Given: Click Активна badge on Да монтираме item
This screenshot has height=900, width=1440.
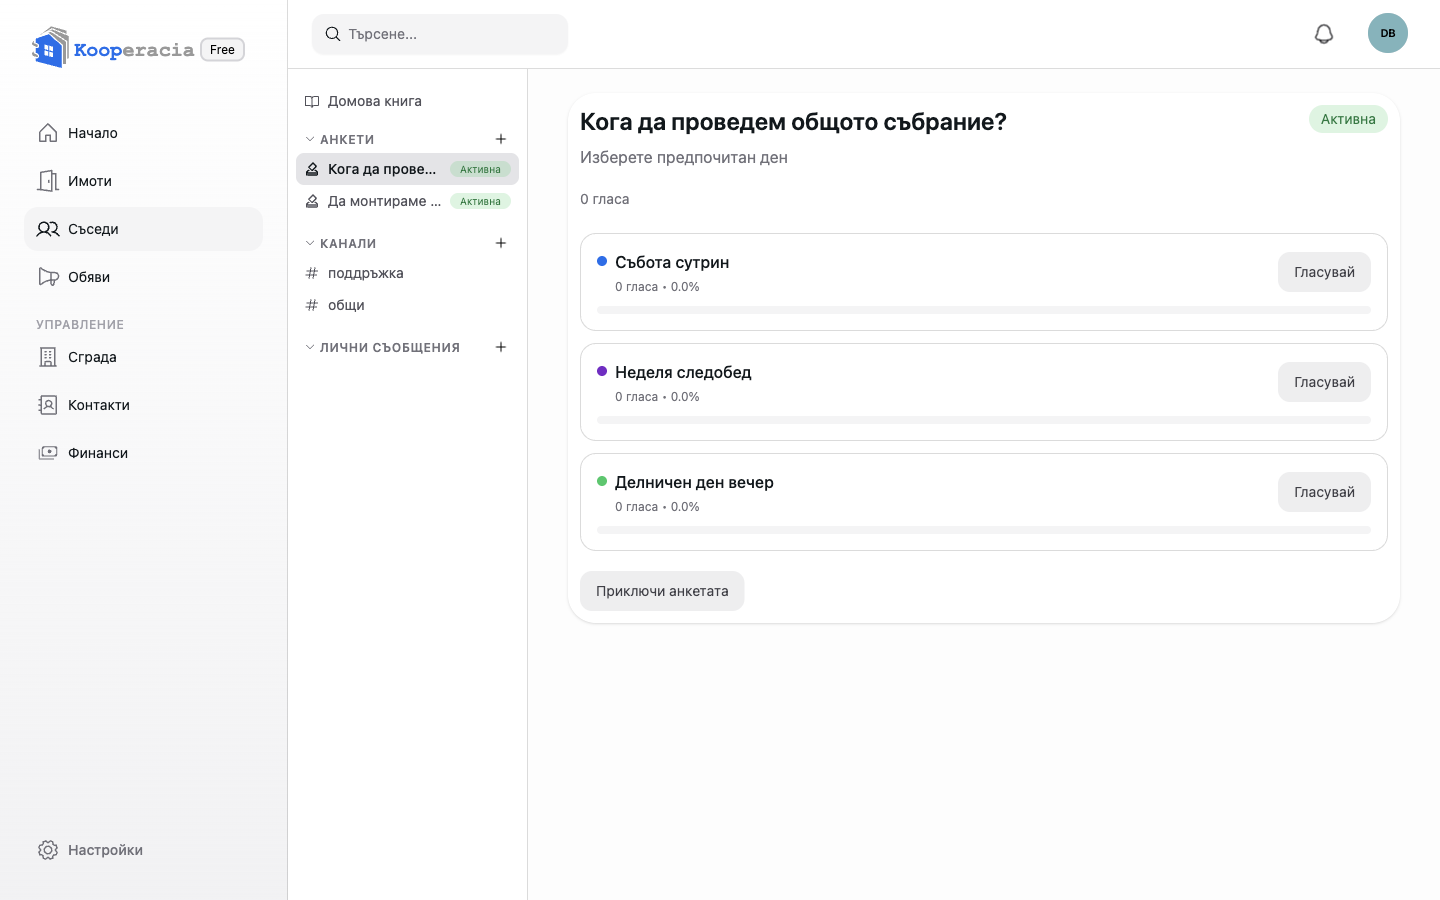Looking at the screenshot, I should pyautogui.click(x=480, y=201).
